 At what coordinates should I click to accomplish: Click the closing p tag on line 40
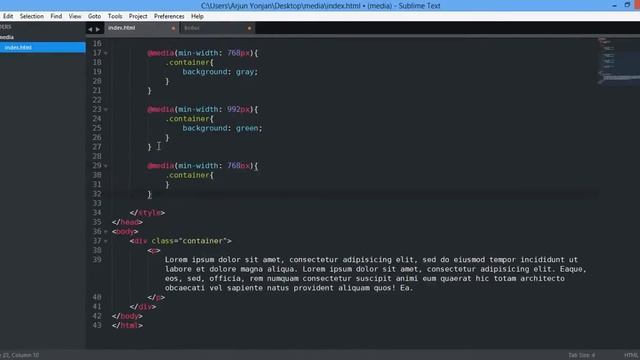click(x=156, y=297)
